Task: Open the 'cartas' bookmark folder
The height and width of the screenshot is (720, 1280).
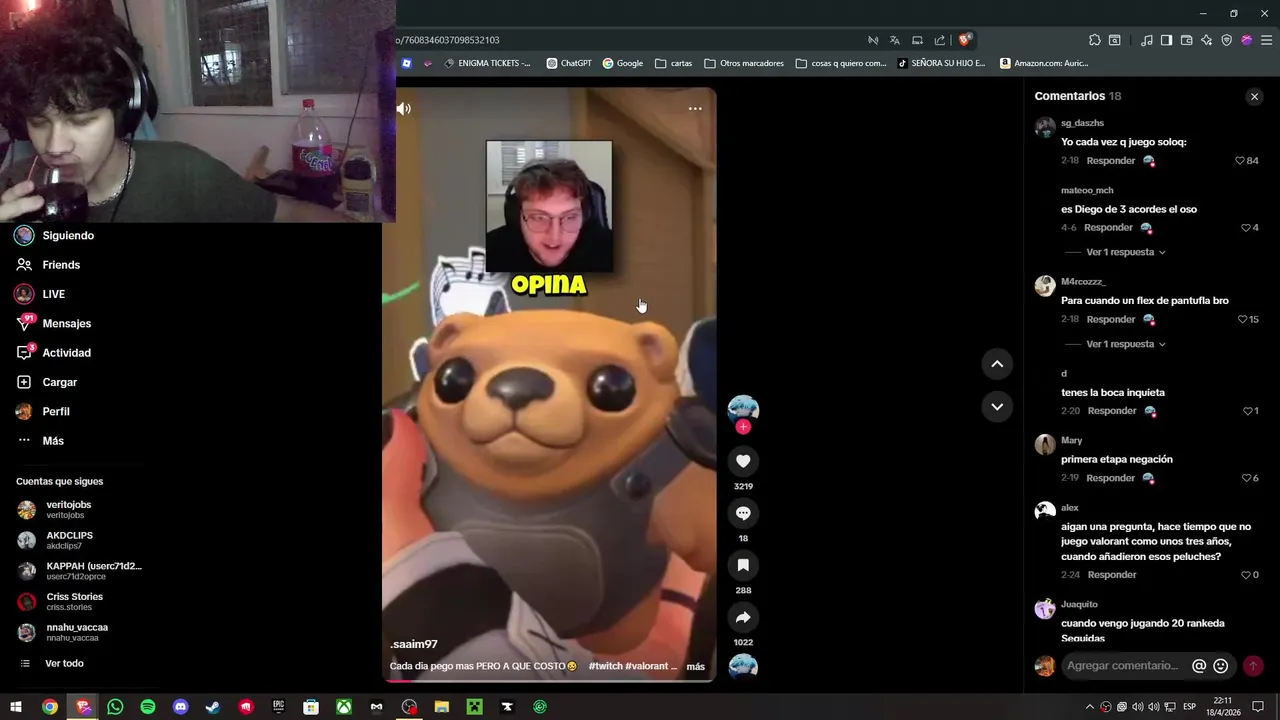Action: (674, 63)
